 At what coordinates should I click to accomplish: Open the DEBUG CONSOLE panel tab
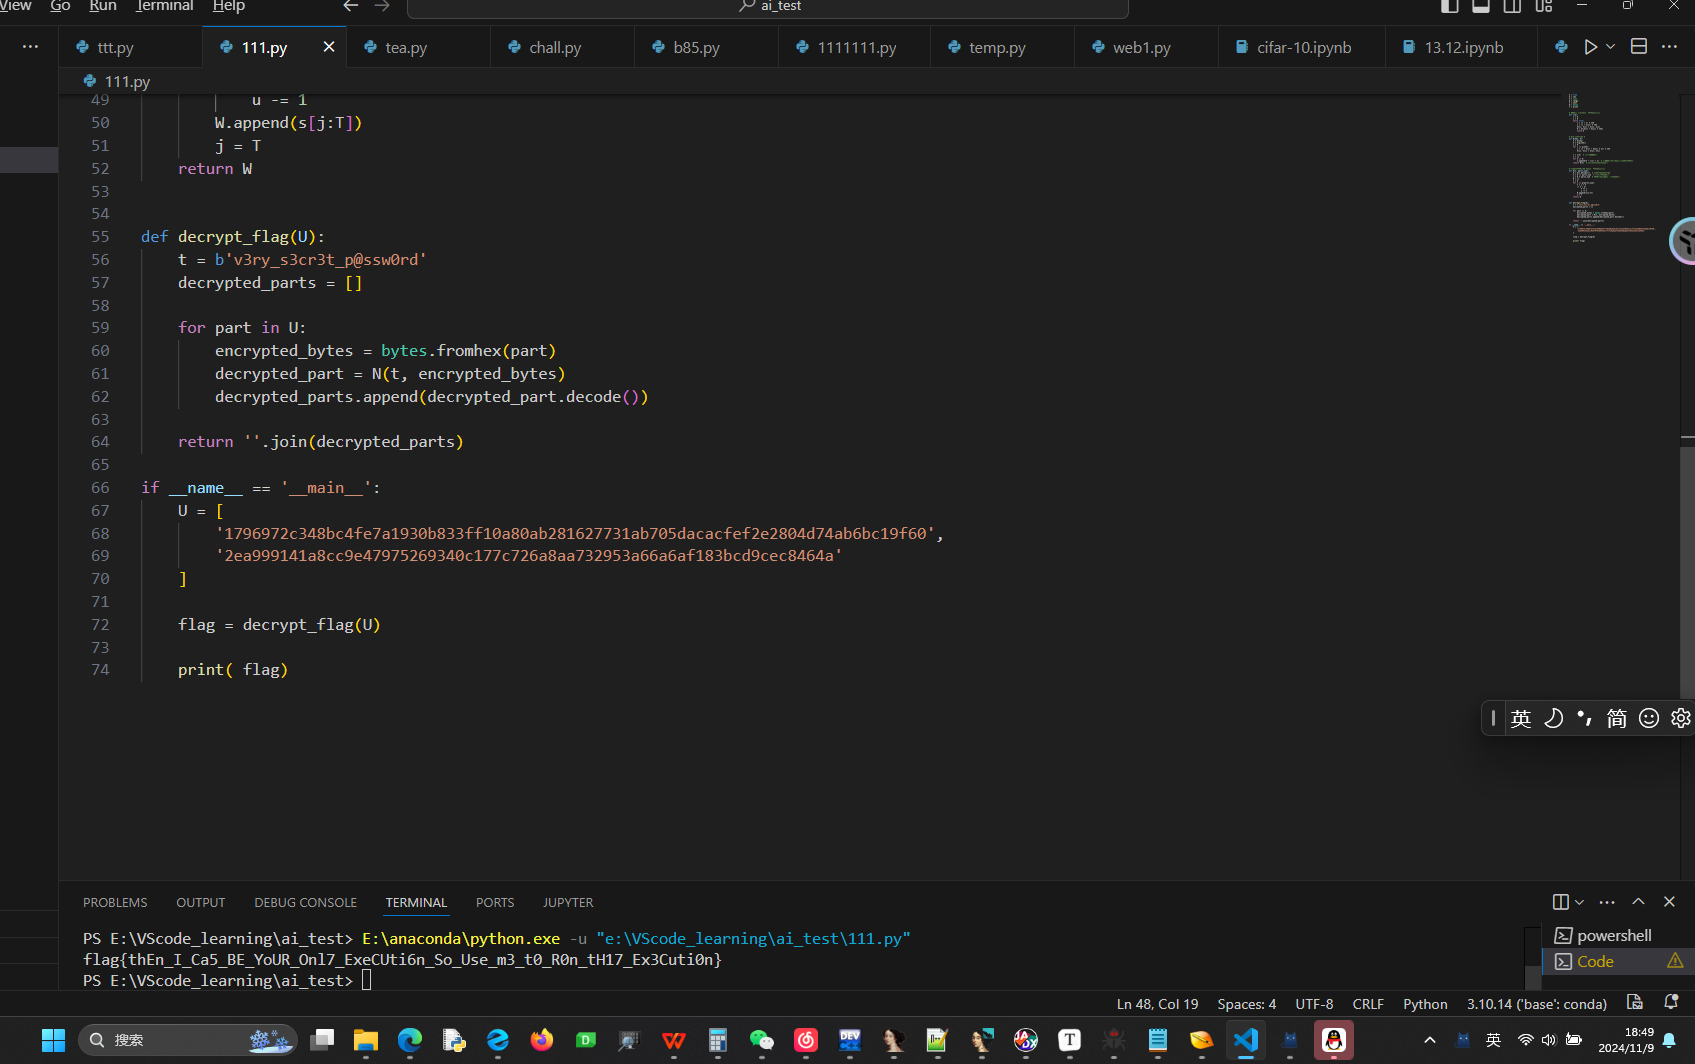(305, 902)
